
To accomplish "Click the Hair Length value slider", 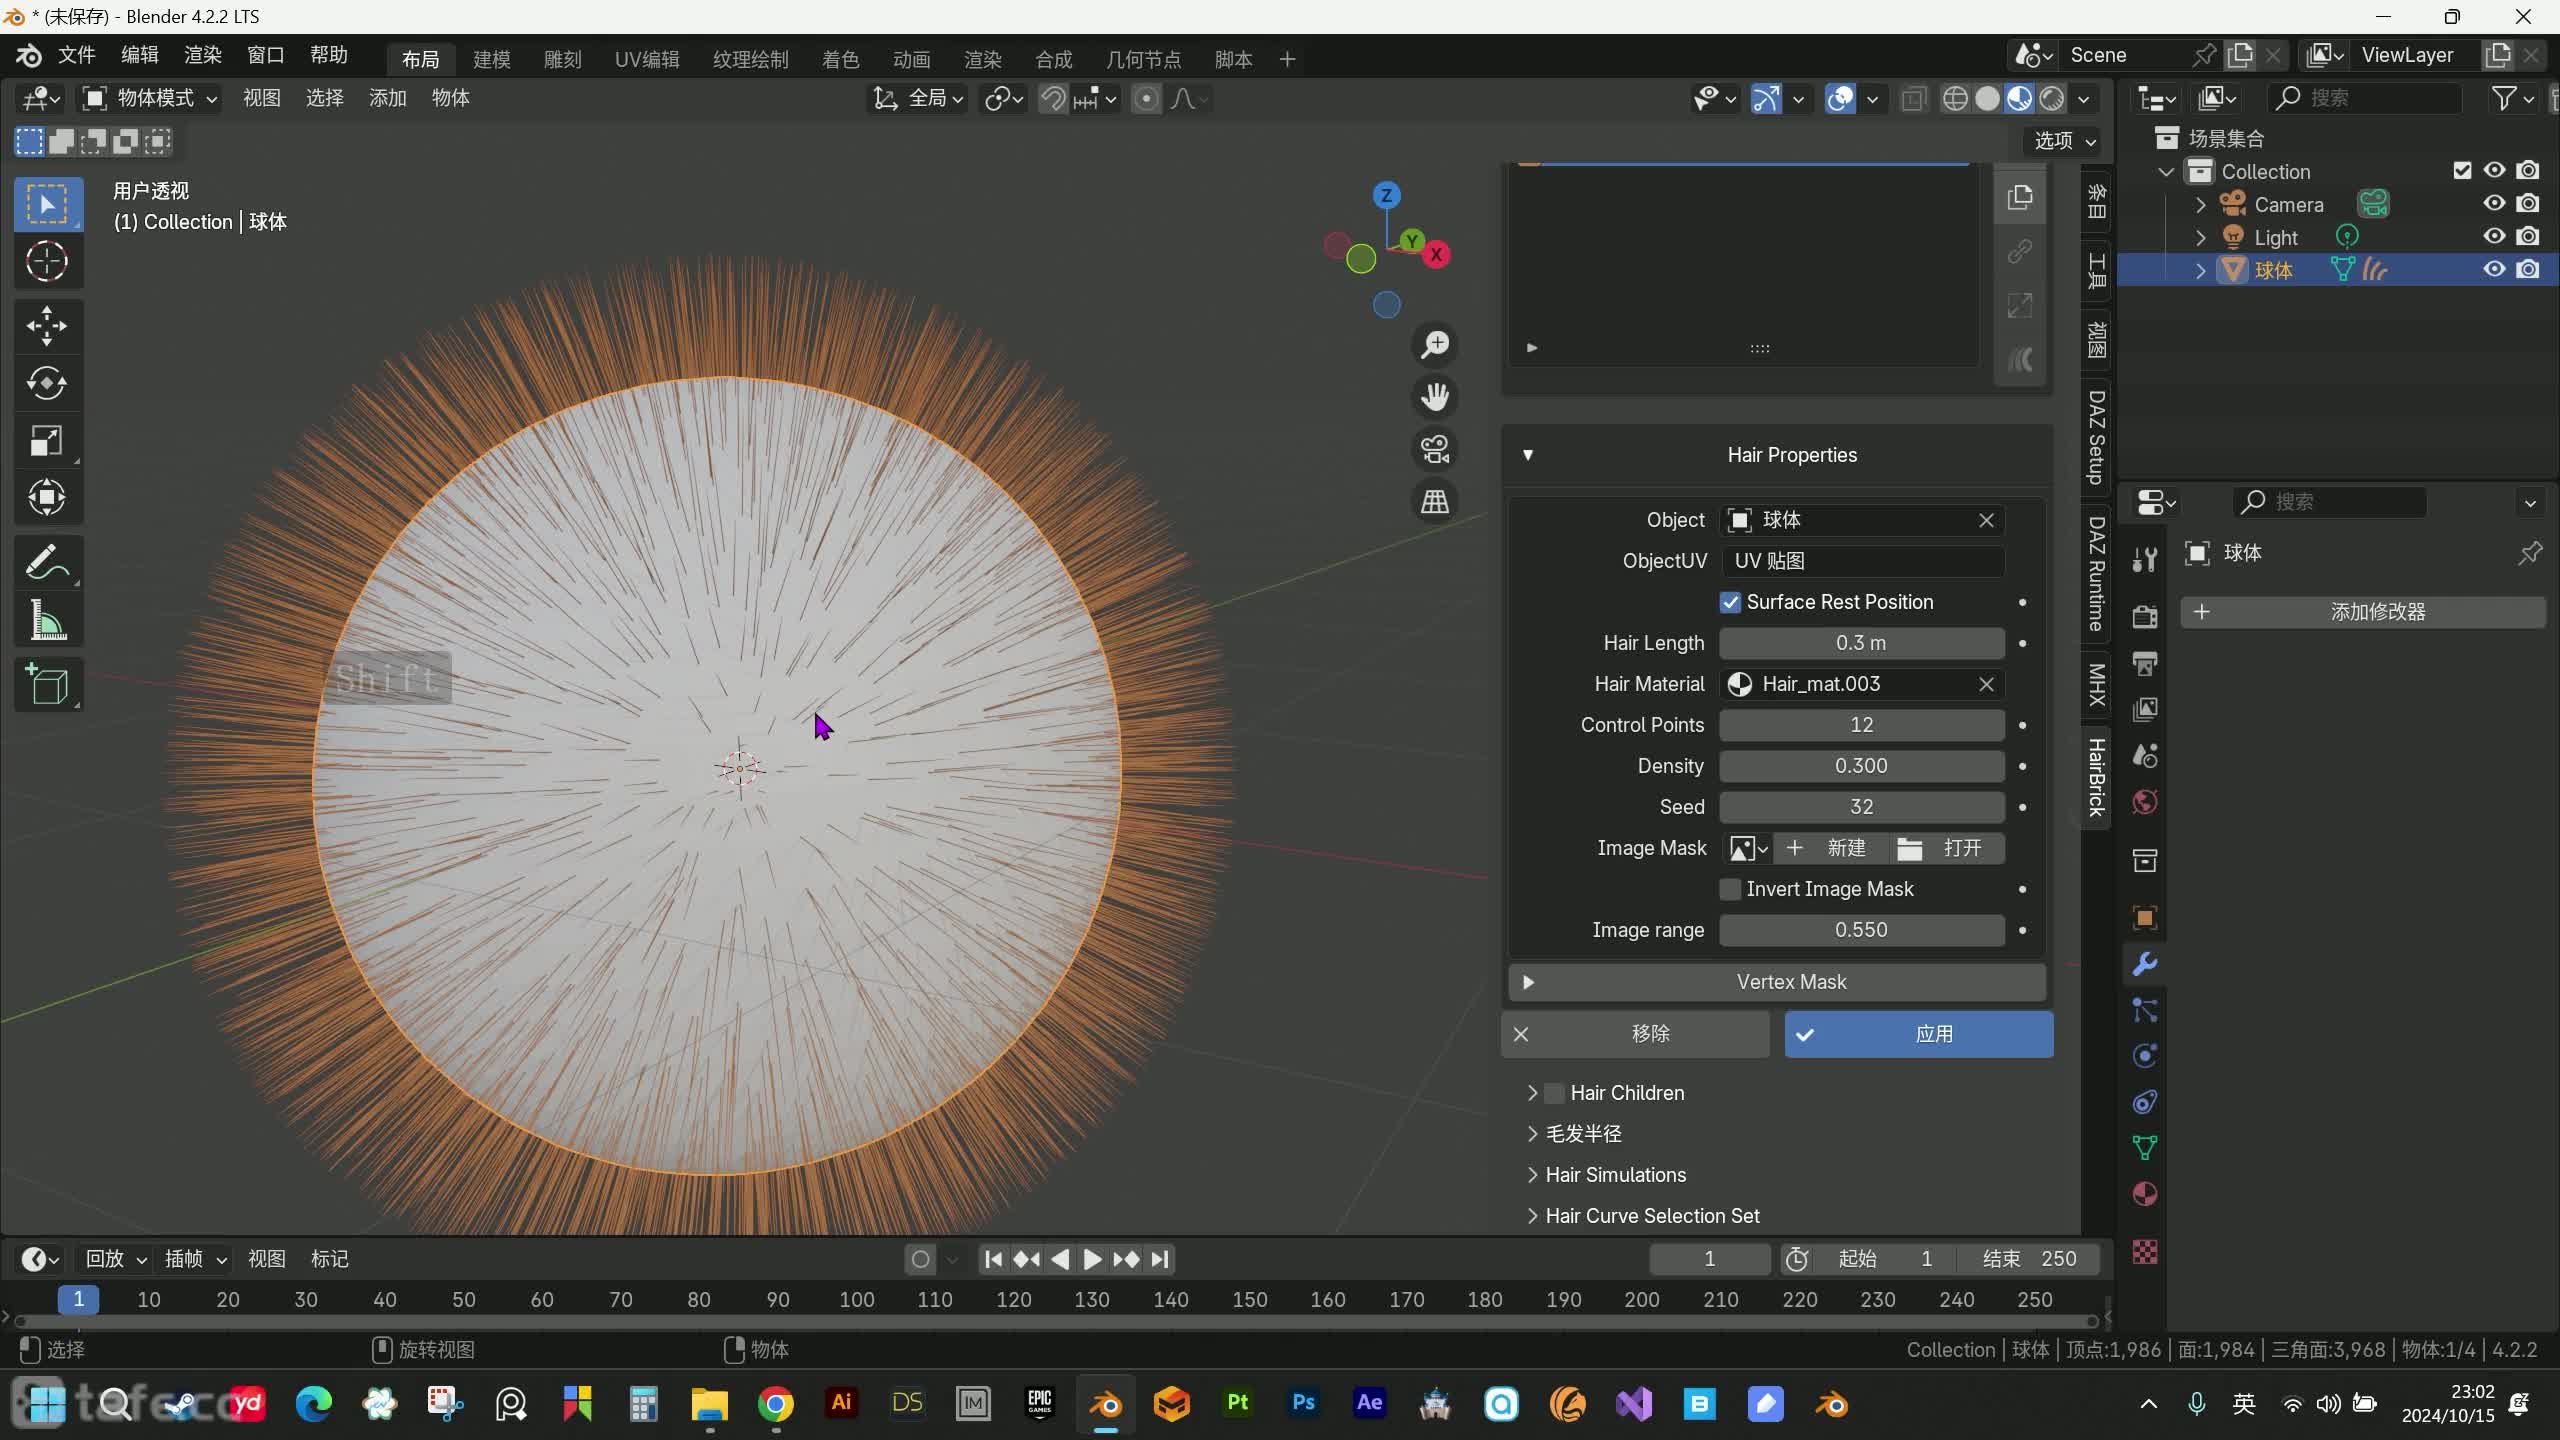I will coord(1862,643).
